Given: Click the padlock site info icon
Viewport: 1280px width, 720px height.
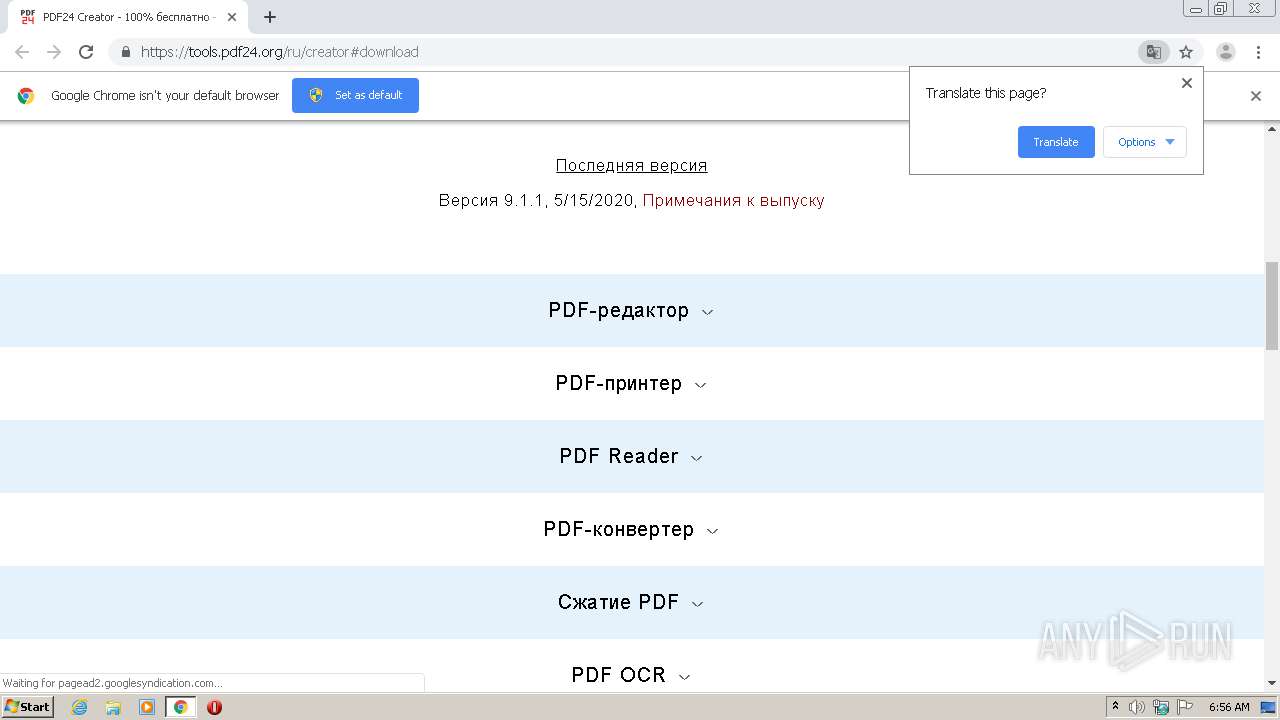Looking at the screenshot, I should [125, 52].
